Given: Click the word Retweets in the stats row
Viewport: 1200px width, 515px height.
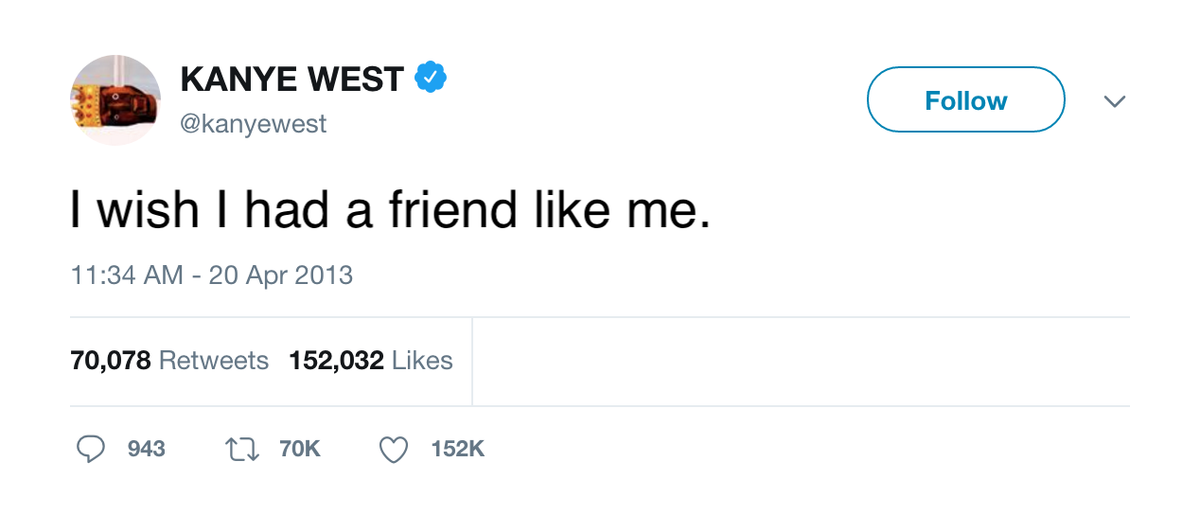Looking at the screenshot, I should click(214, 361).
